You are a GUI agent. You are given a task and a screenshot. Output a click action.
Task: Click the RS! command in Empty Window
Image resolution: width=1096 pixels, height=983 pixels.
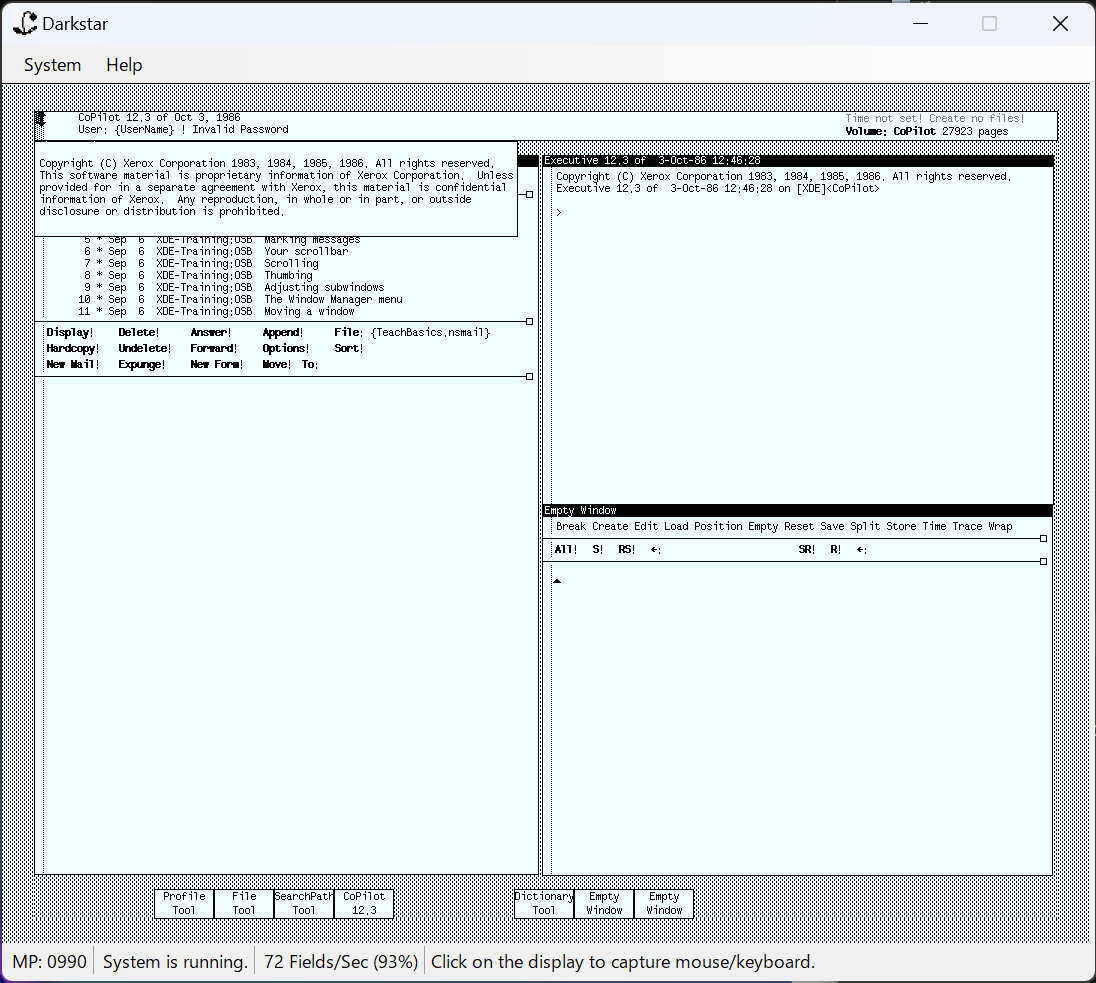626,550
